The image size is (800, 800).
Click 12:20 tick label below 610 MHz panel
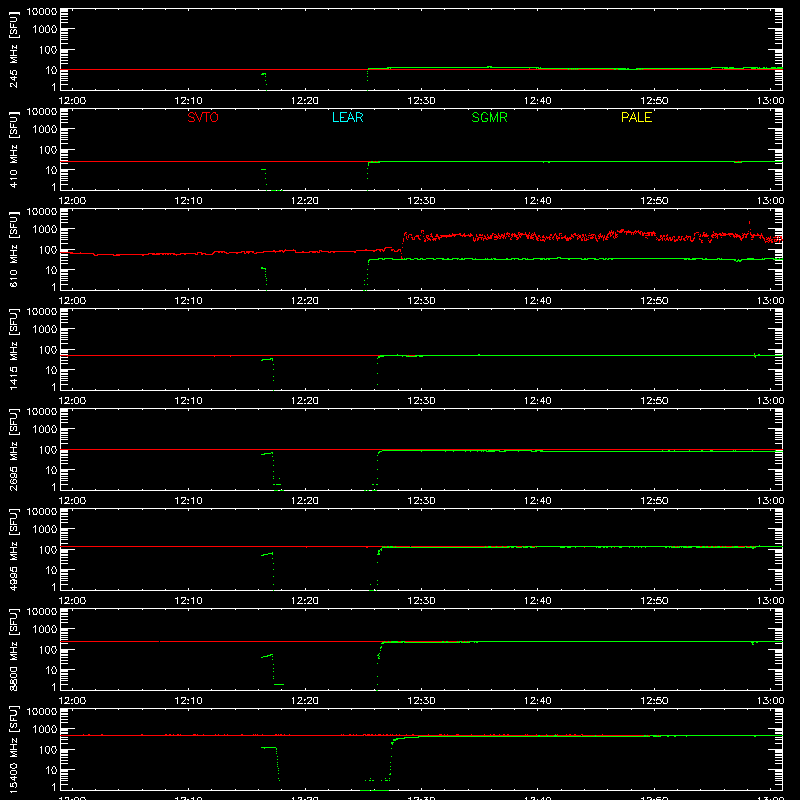[x=305, y=301]
